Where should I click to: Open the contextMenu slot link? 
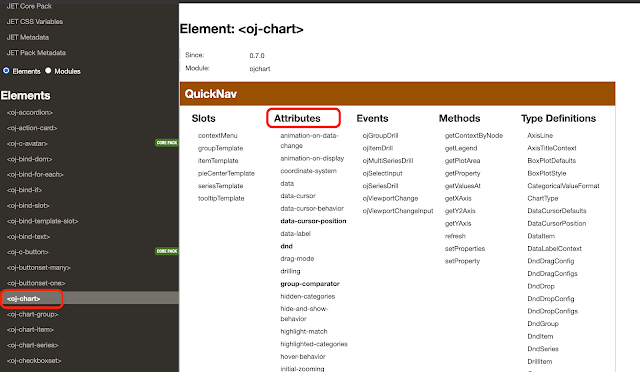[218, 136]
